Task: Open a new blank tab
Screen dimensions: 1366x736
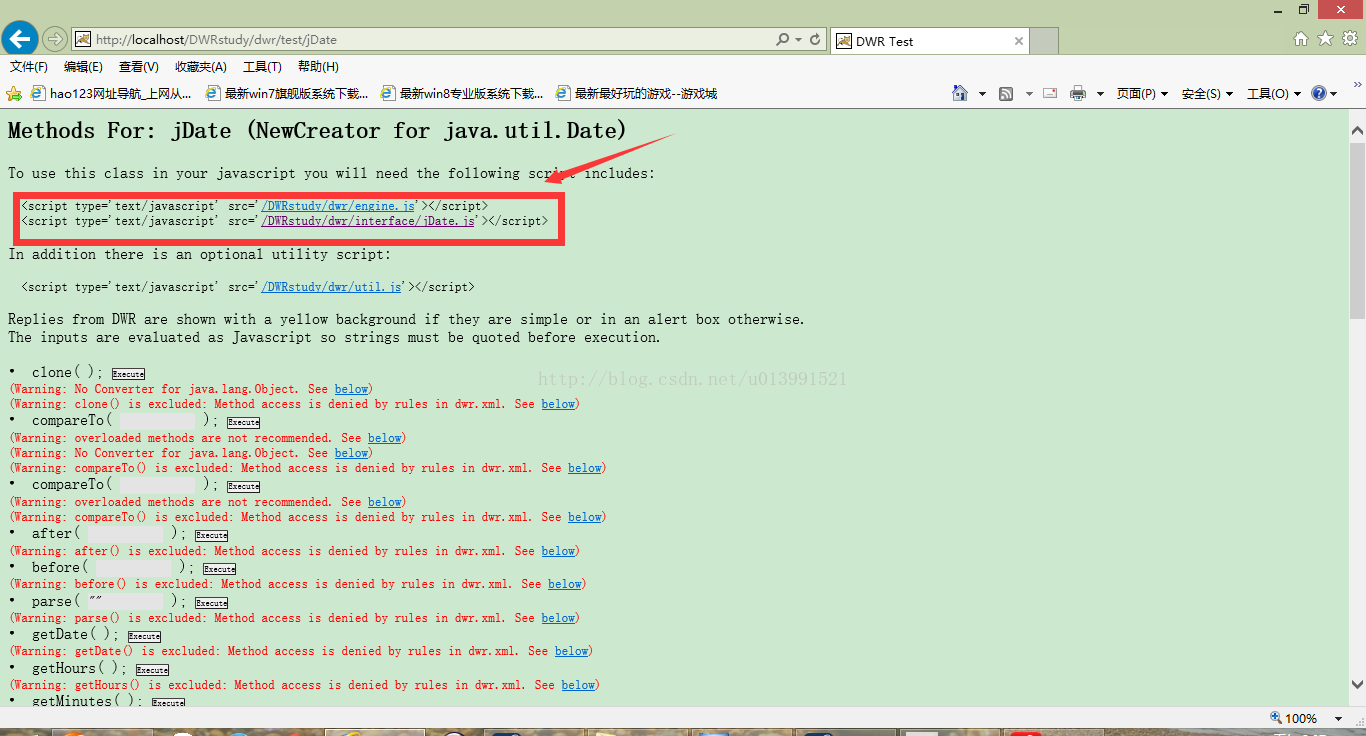Action: [x=1044, y=41]
